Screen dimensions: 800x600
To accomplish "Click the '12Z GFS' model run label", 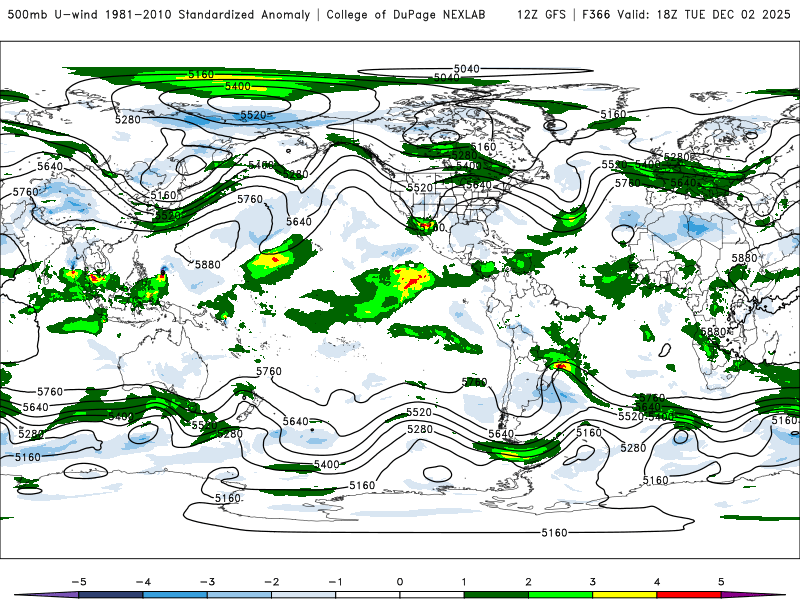I will click(541, 14).
